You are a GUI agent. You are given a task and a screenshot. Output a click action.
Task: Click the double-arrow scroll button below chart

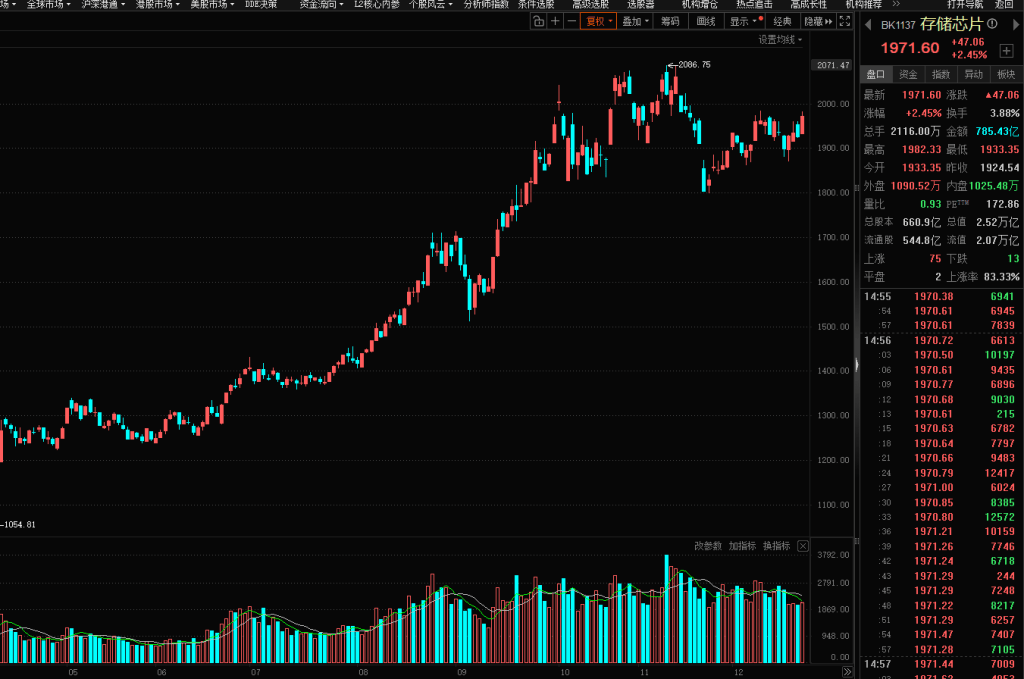[x=847, y=671]
